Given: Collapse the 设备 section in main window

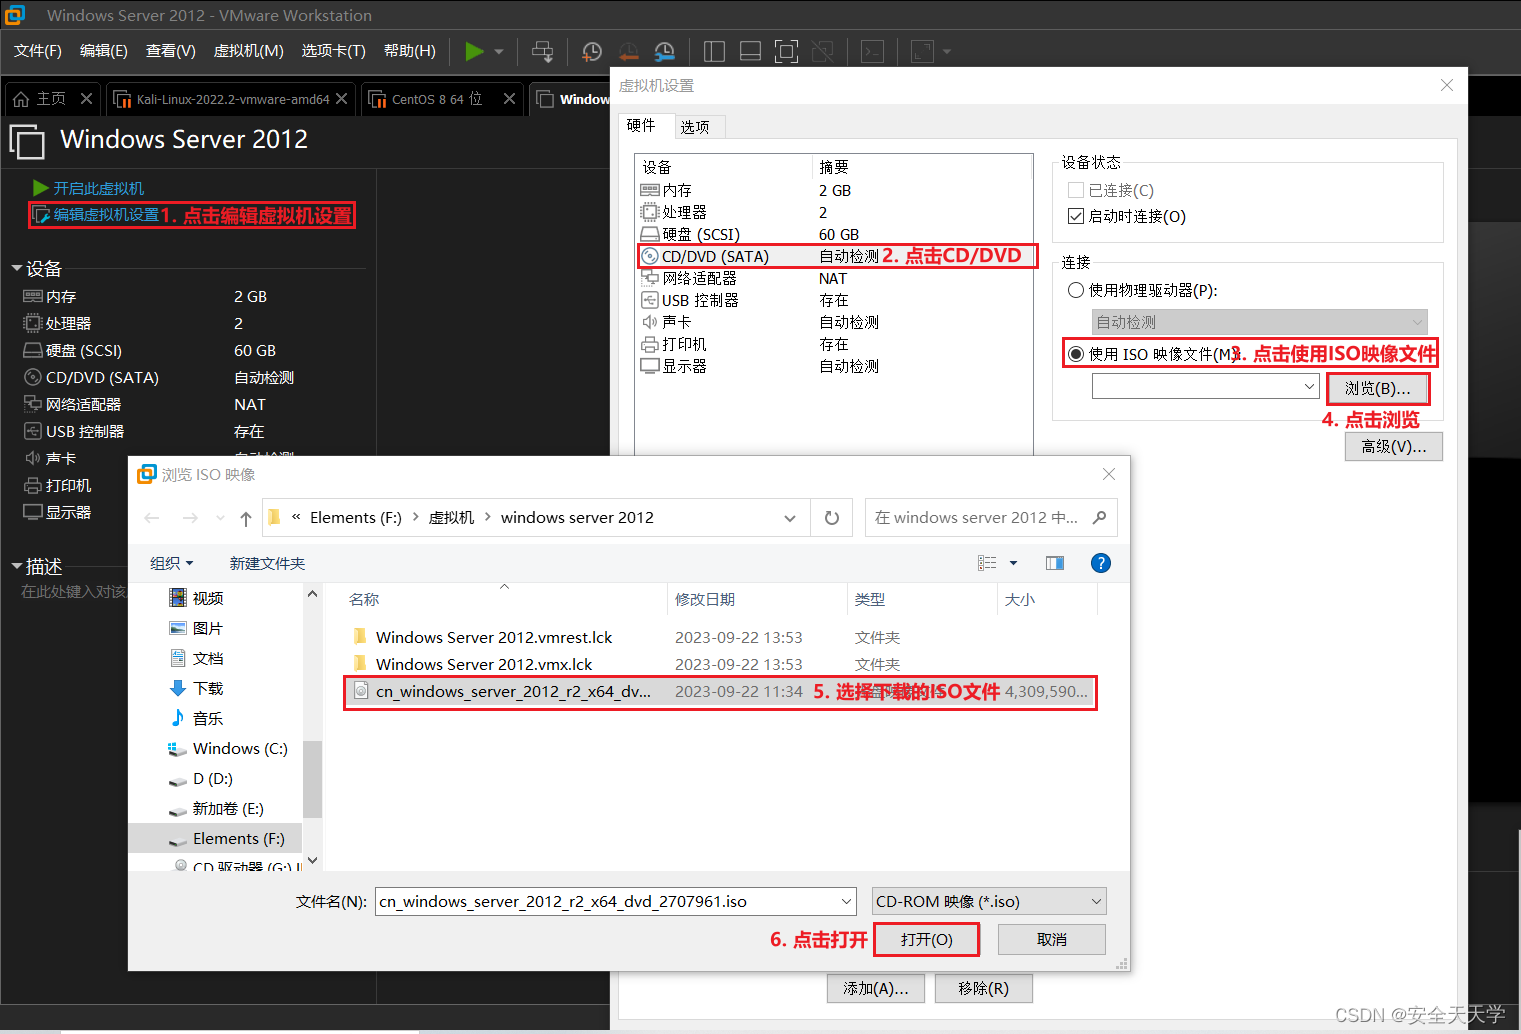Looking at the screenshot, I should coord(17,268).
